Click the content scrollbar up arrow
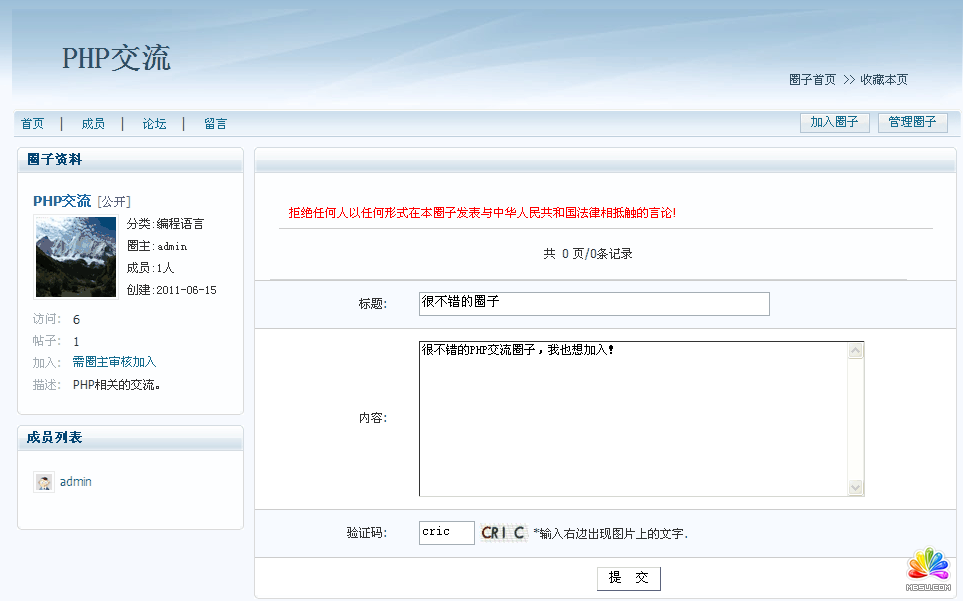Viewport: 963px width, 601px height. (x=855, y=351)
